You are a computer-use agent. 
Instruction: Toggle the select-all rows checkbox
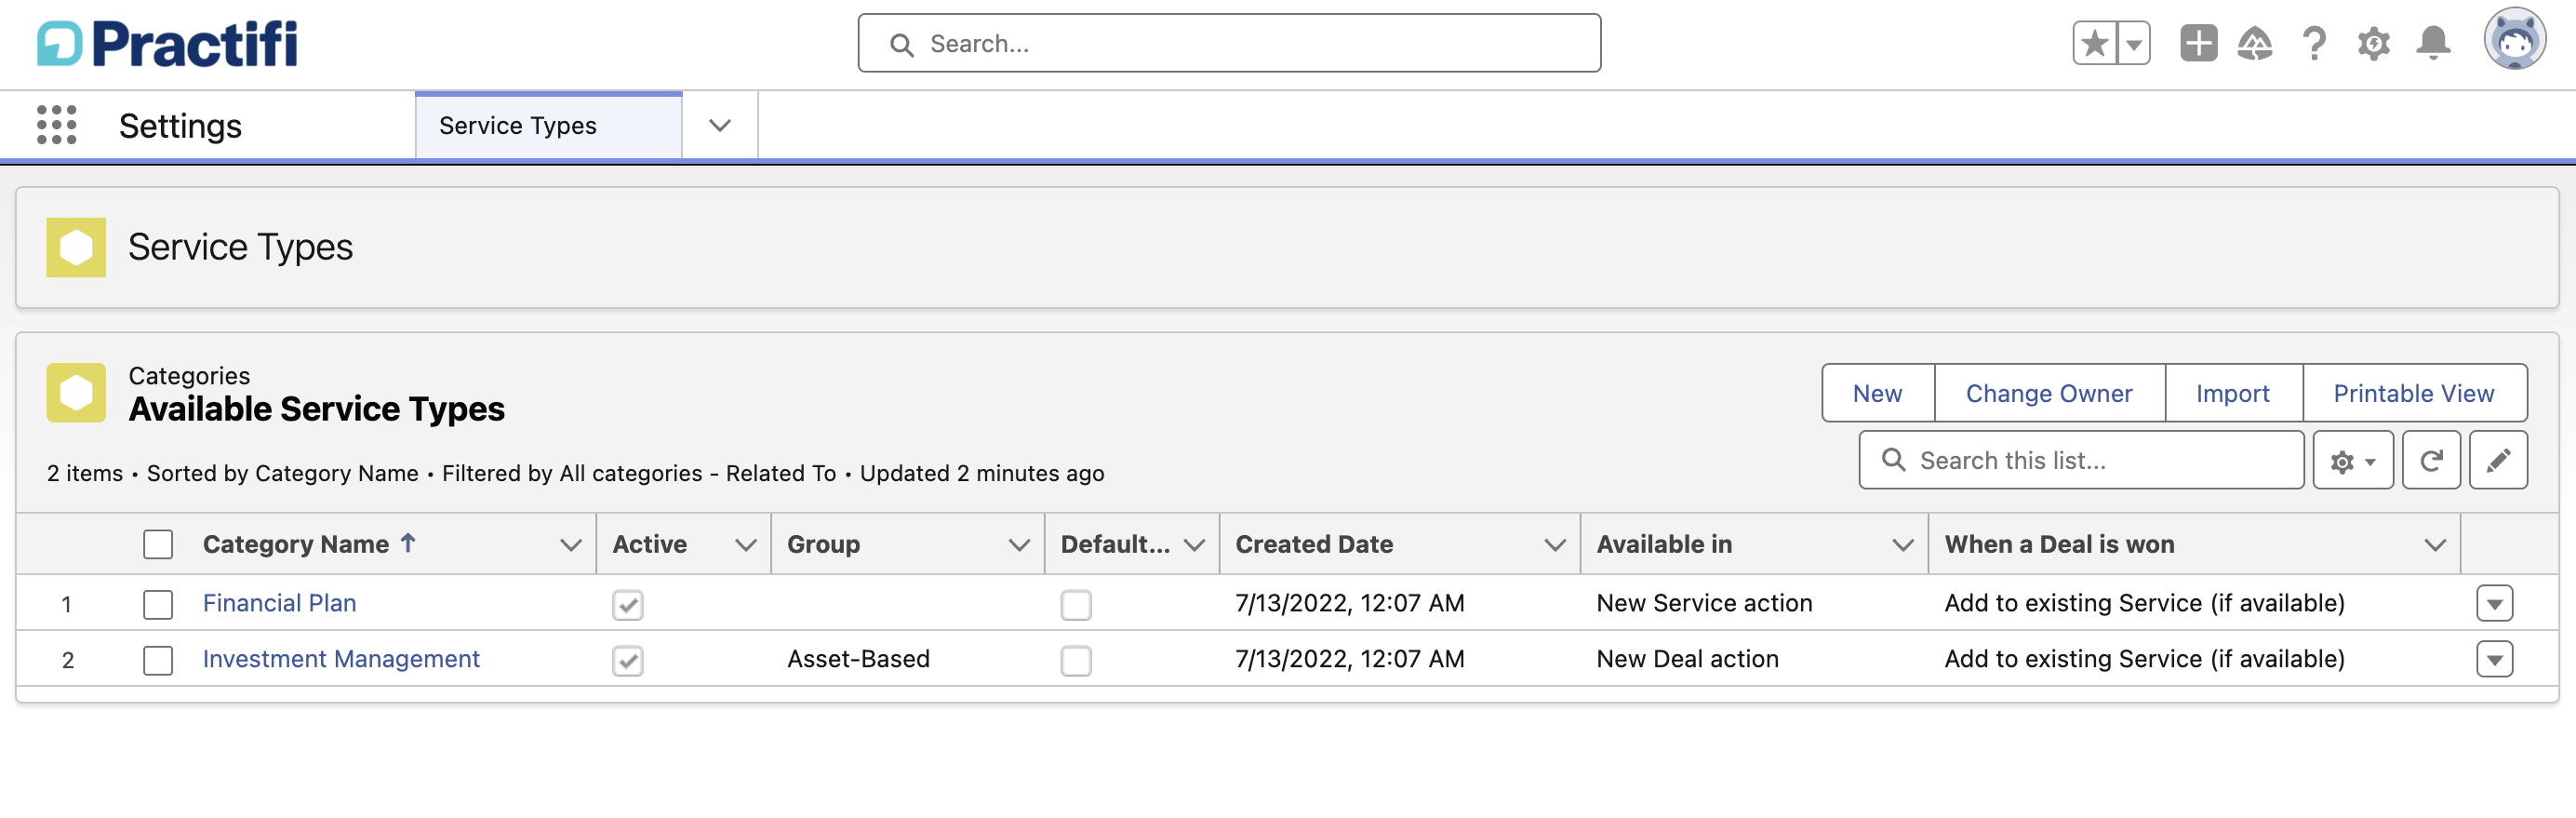(158, 544)
